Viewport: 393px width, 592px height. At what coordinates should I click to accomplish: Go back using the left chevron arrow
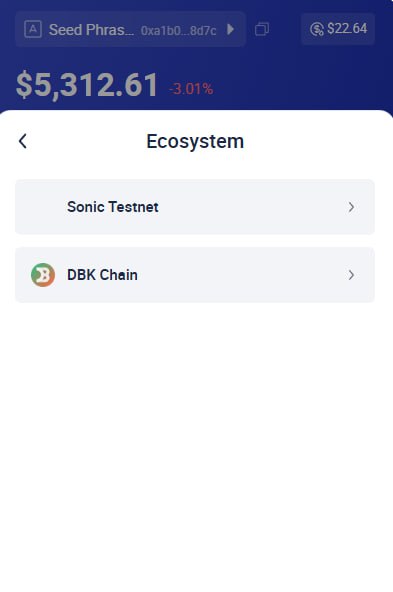[23, 141]
